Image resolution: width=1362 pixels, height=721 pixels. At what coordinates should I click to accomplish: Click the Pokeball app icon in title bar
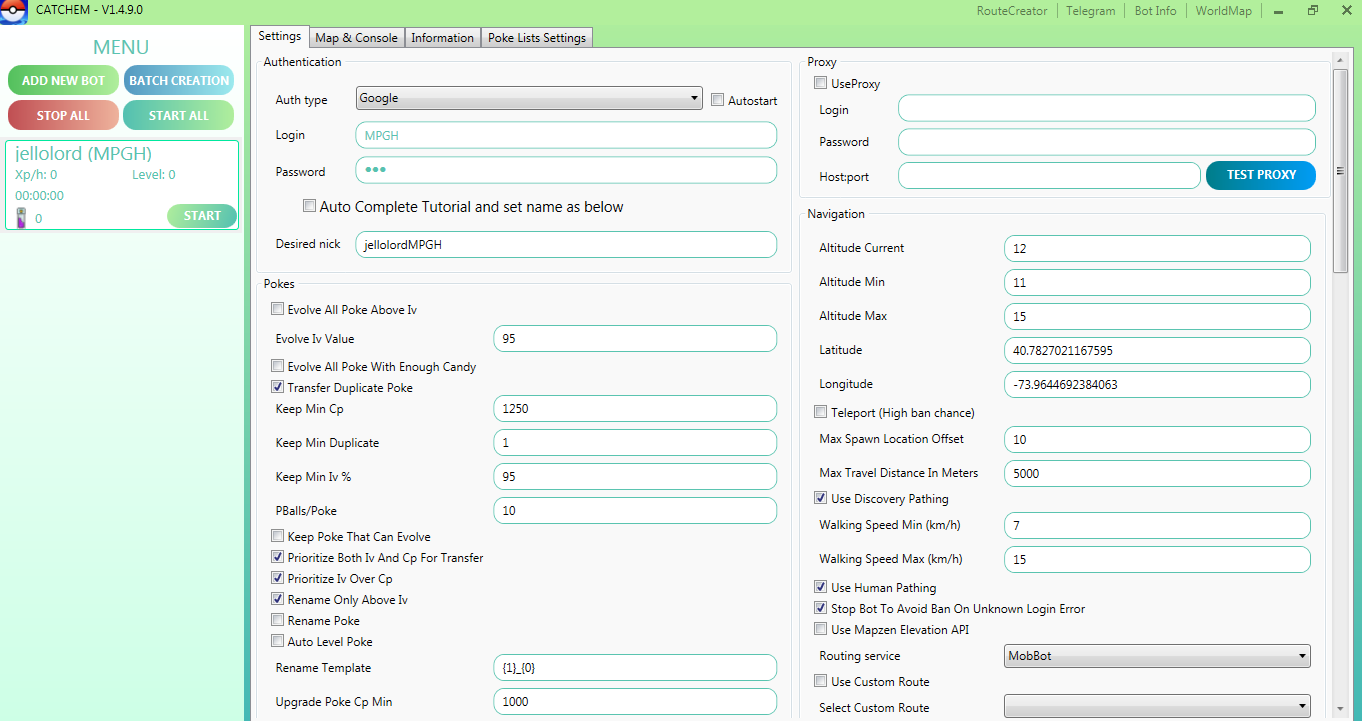[x=13, y=11]
